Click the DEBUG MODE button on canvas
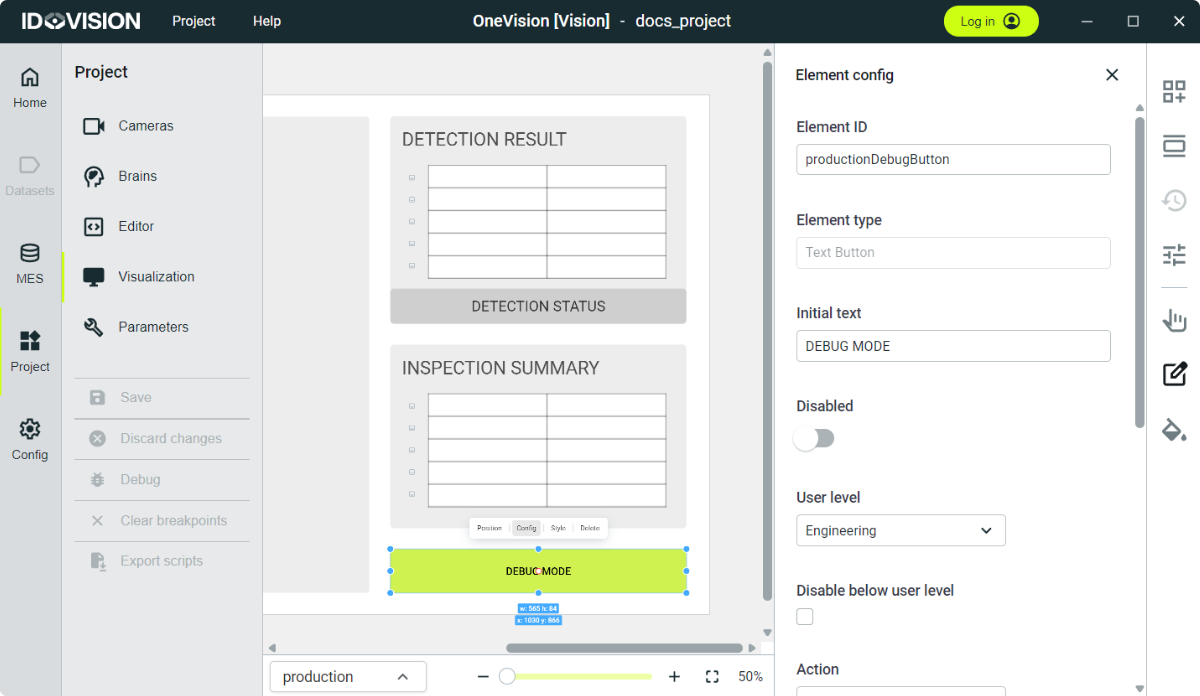The image size is (1200, 696). [x=538, y=571]
